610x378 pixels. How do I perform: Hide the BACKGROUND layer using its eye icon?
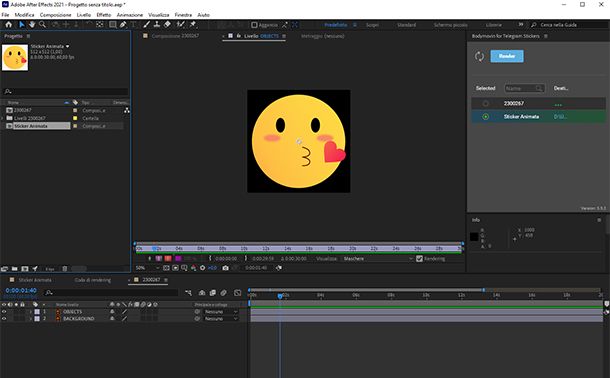(4, 318)
